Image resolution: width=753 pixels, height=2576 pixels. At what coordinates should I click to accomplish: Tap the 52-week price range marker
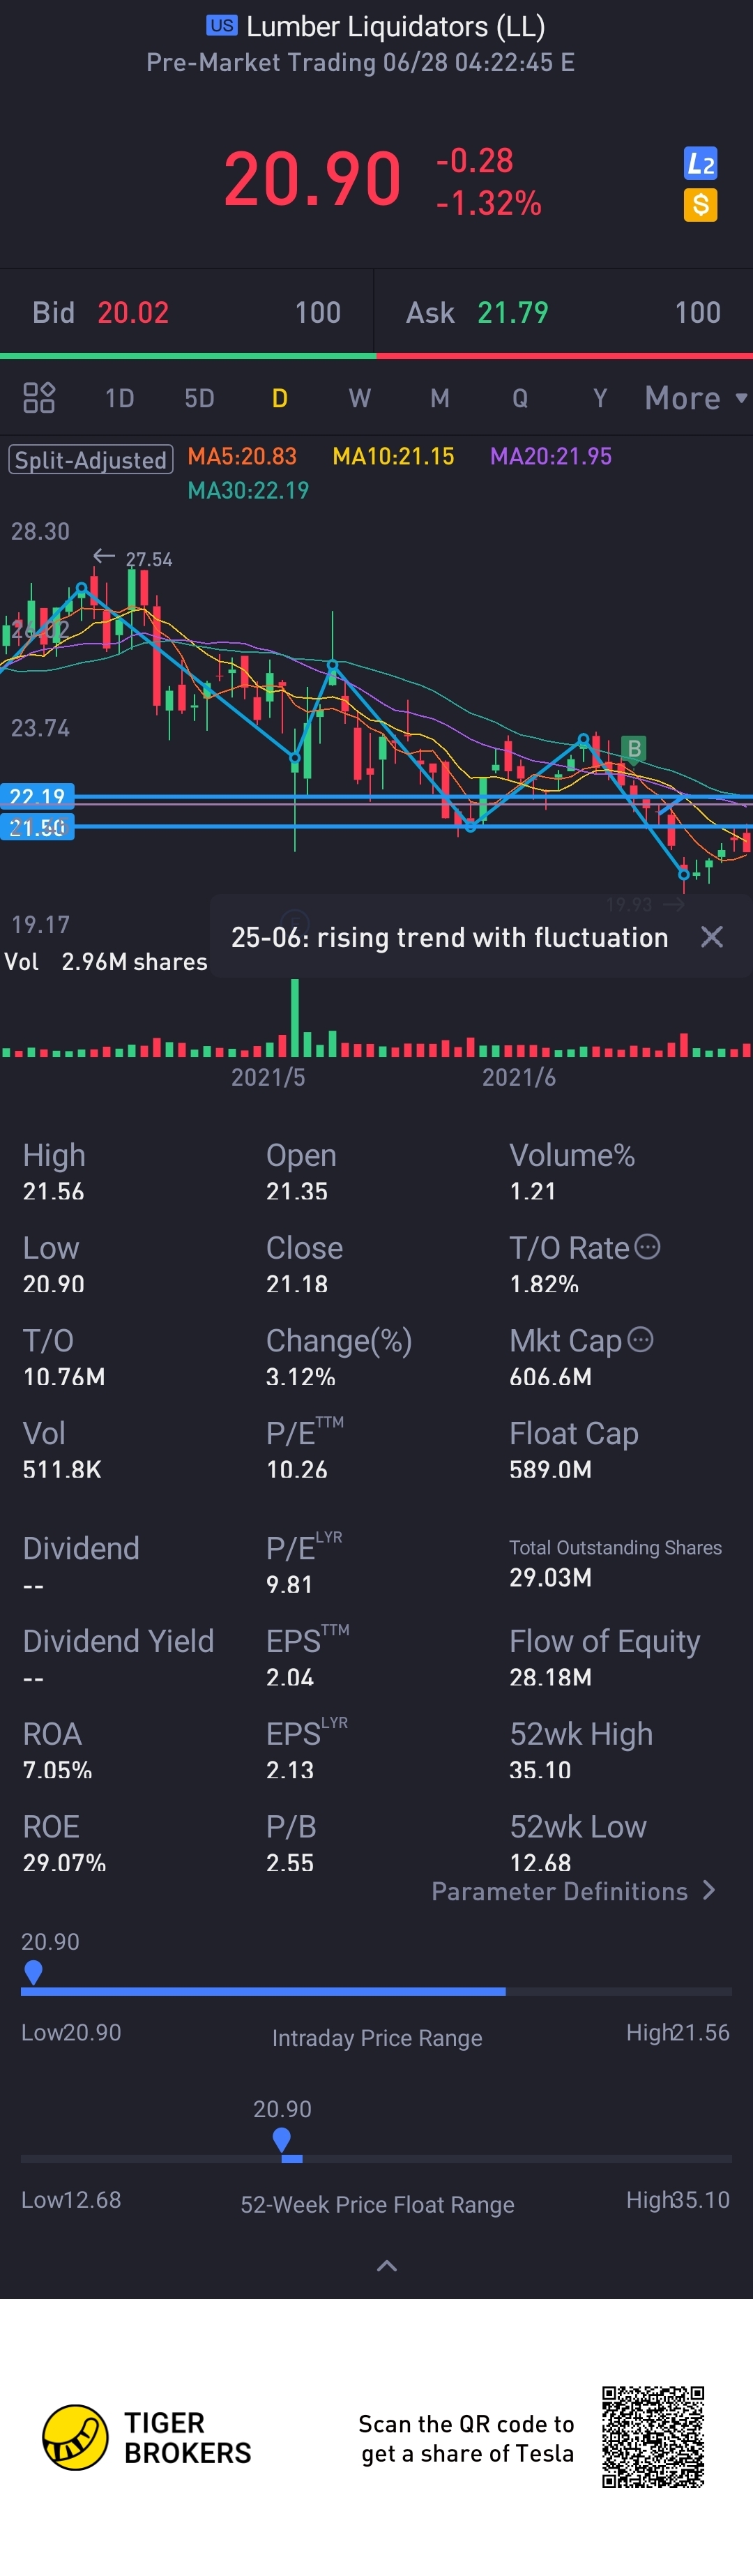[282, 2139]
